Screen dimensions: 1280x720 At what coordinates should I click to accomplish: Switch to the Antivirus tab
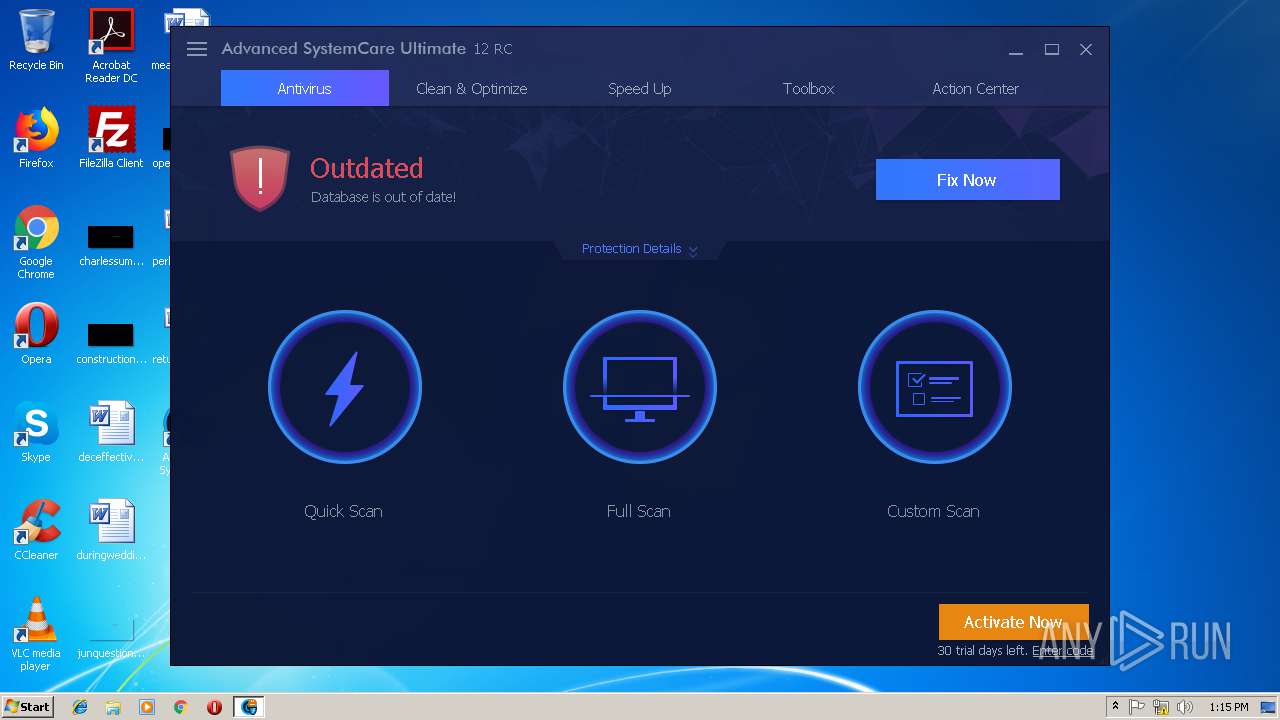[x=304, y=88]
